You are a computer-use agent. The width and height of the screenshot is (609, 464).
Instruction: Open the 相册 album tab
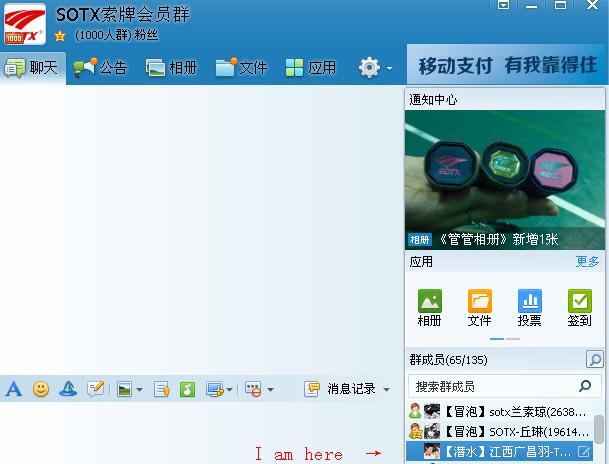pos(172,68)
